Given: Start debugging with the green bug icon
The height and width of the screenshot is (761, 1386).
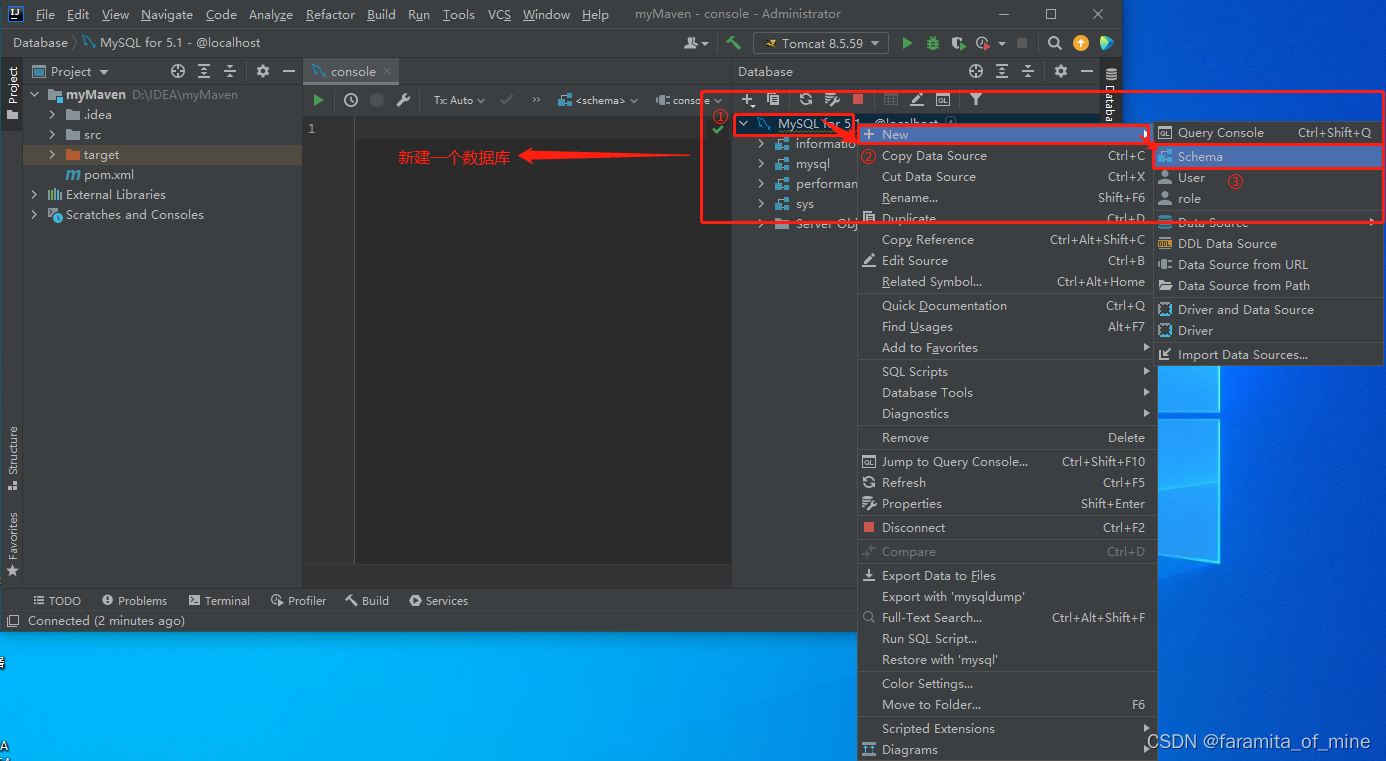Looking at the screenshot, I should (933, 43).
